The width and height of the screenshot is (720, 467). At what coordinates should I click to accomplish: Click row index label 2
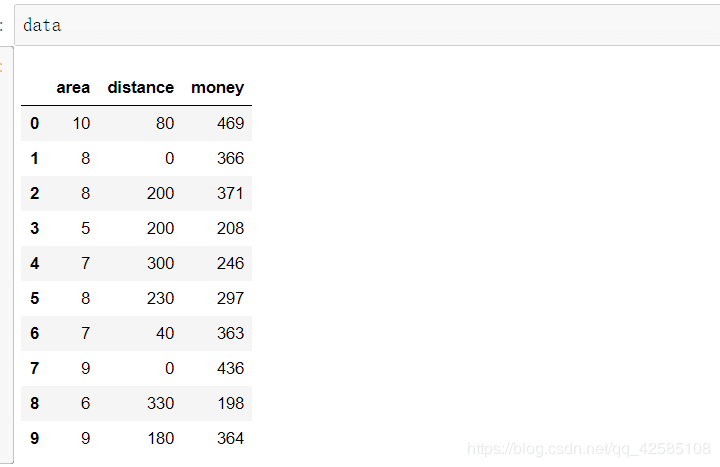click(35, 193)
